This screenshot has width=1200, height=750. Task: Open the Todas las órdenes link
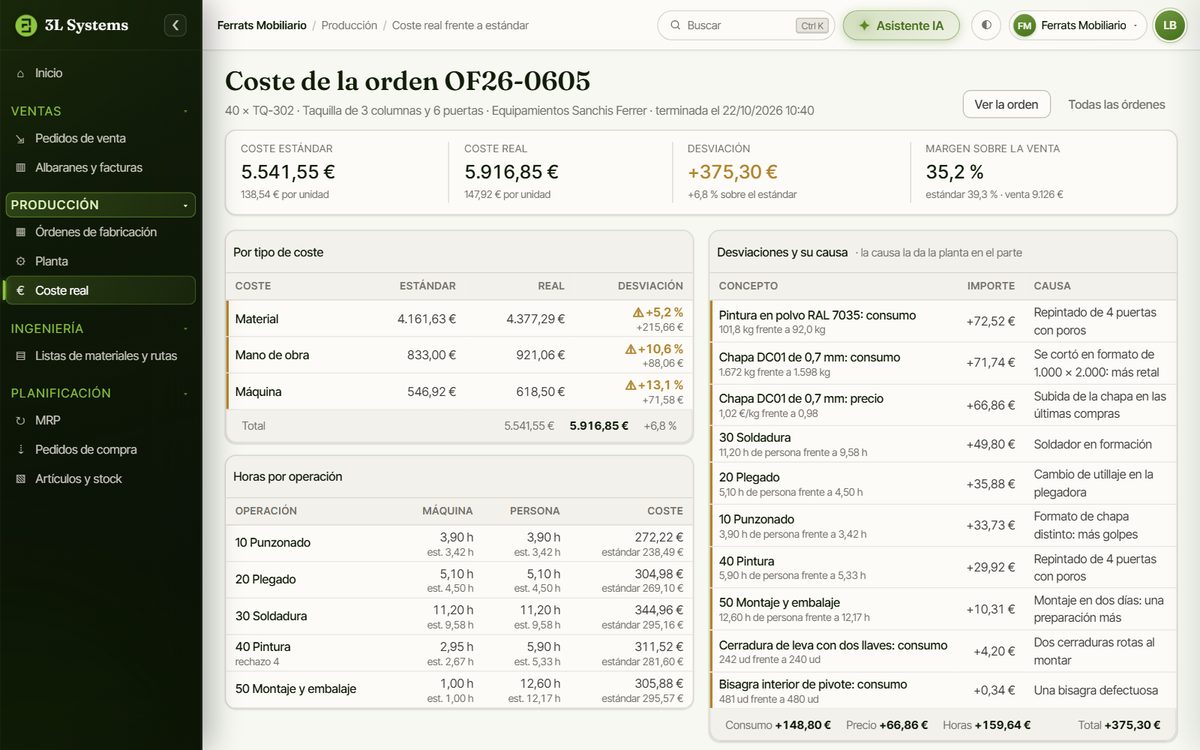coord(1116,104)
